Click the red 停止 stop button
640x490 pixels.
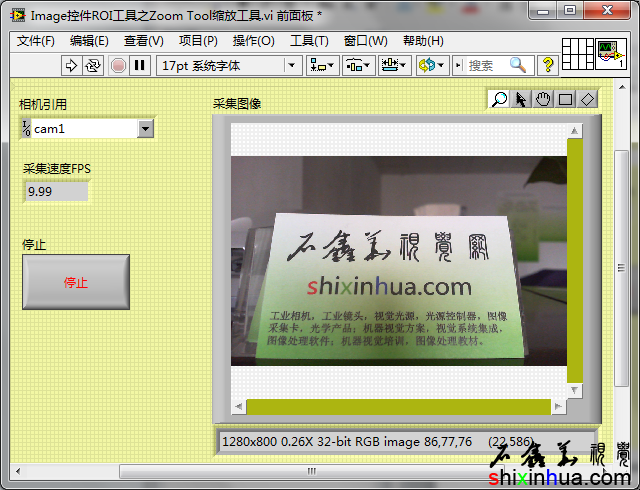click(x=76, y=283)
